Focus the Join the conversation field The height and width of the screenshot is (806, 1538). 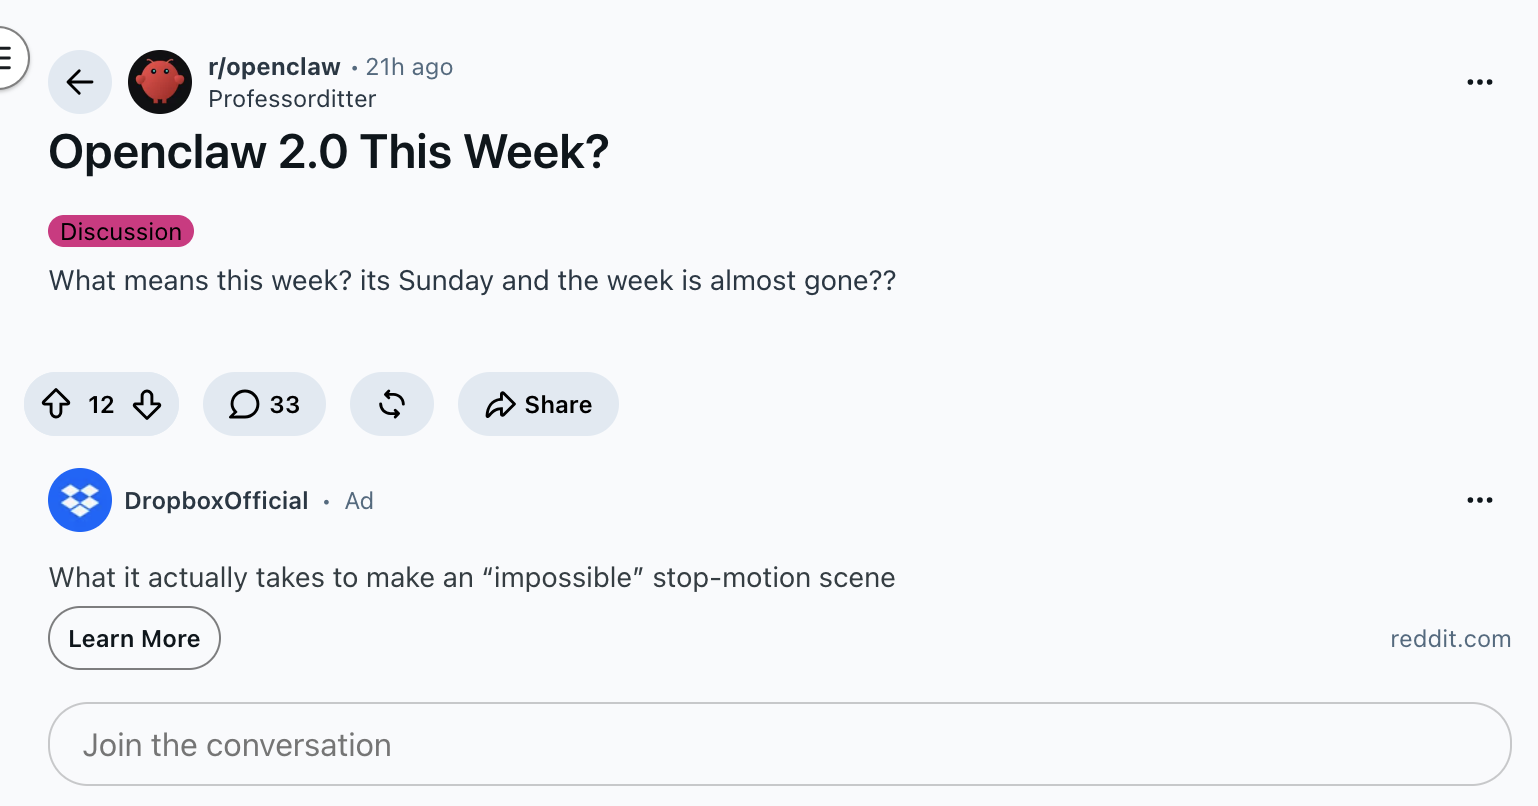click(780, 744)
